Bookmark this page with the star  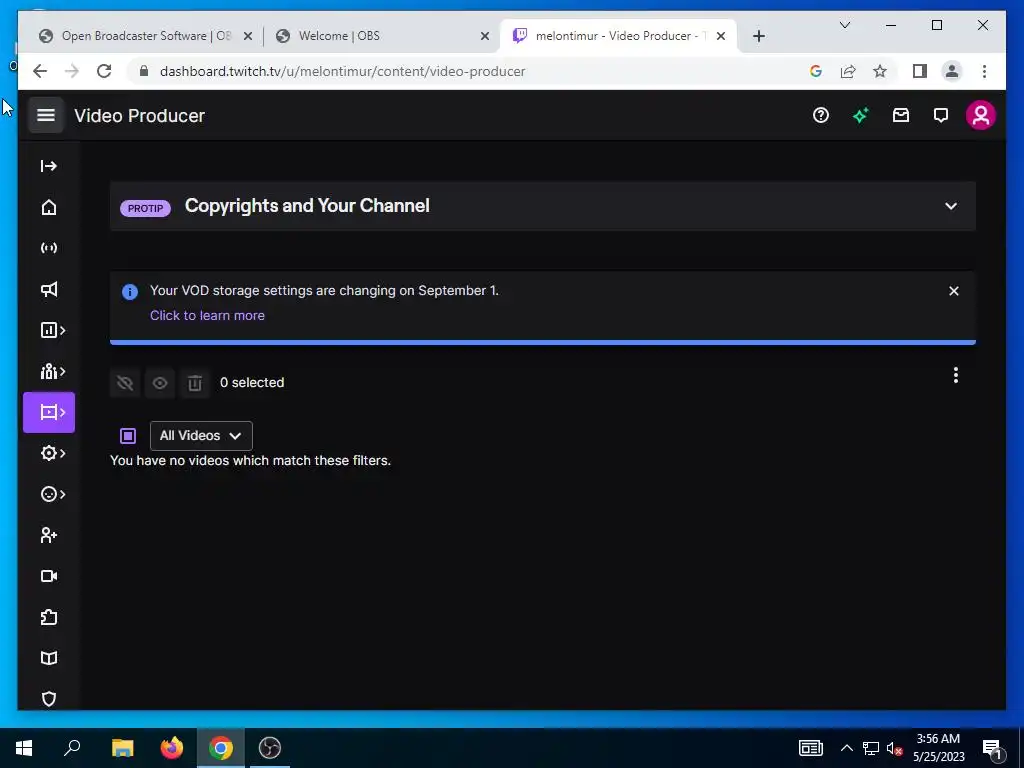[880, 71]
